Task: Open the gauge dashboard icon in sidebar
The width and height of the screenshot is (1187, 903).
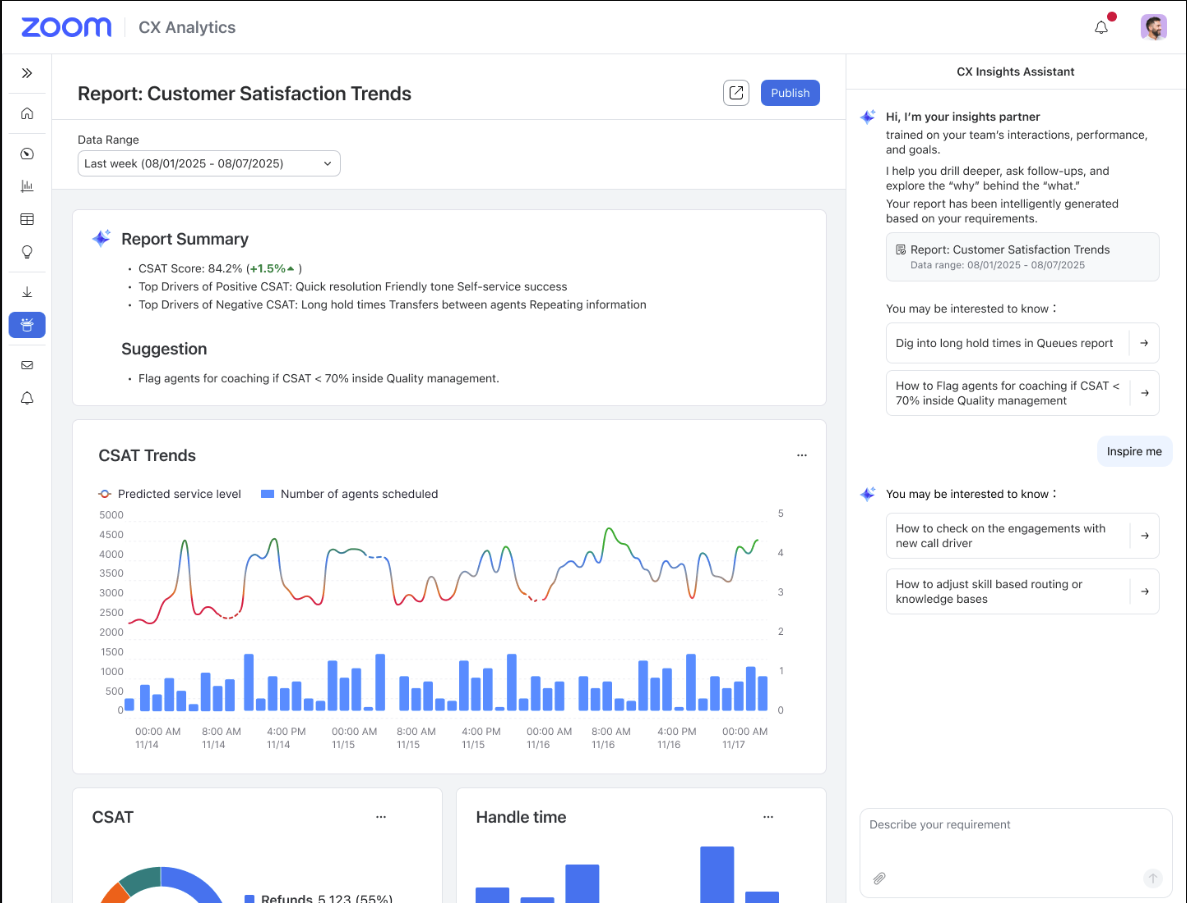Action: pyautogui.click(x=27, y=154)
